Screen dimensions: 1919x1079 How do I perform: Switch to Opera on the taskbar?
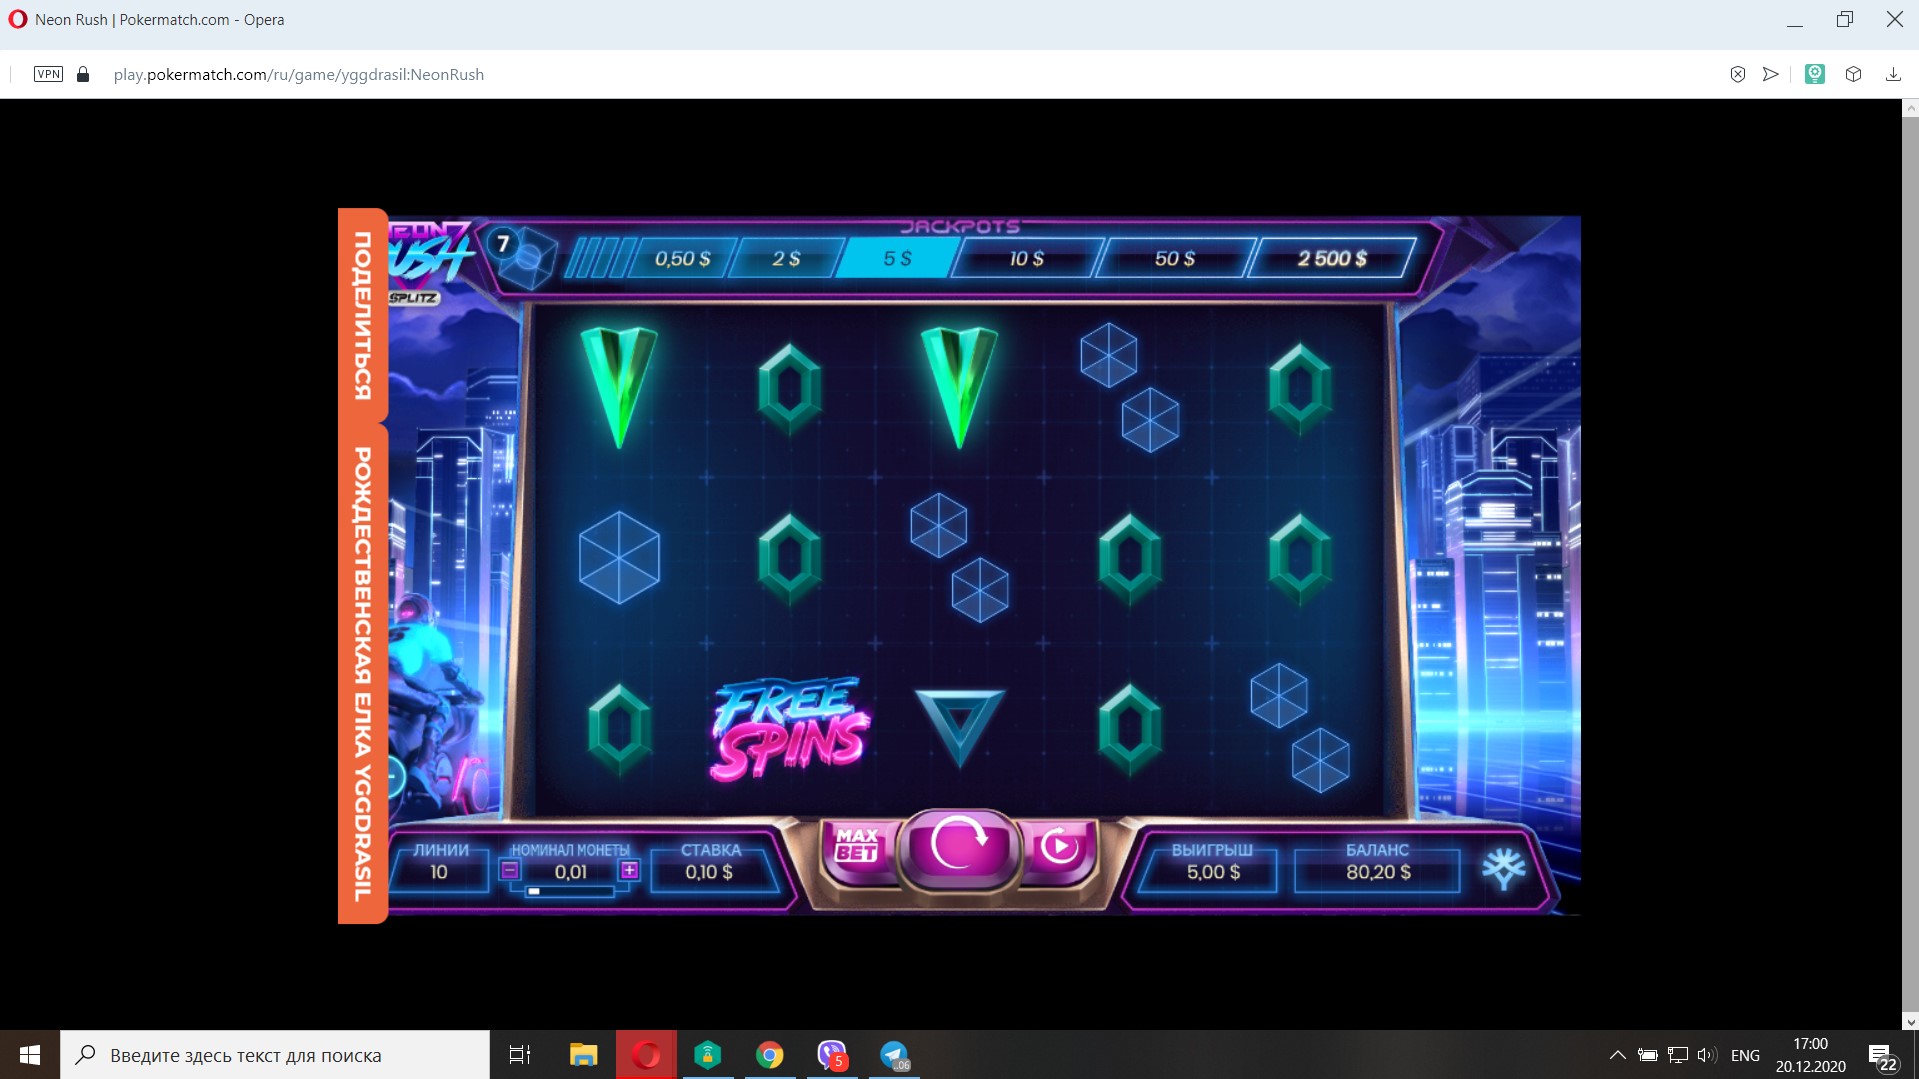[x=646, y=1055]
